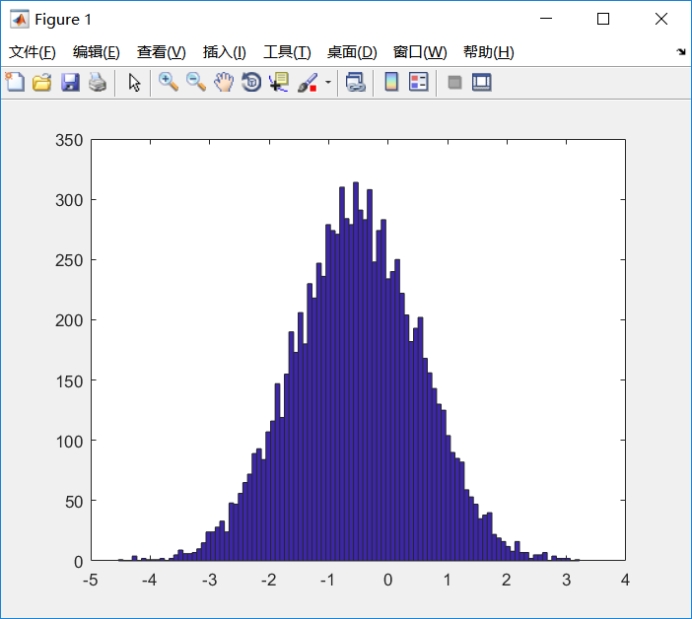This screenshot has height=619, width=692.
Task: Open a file with the folder icon
Action: (x=42, y=82)
